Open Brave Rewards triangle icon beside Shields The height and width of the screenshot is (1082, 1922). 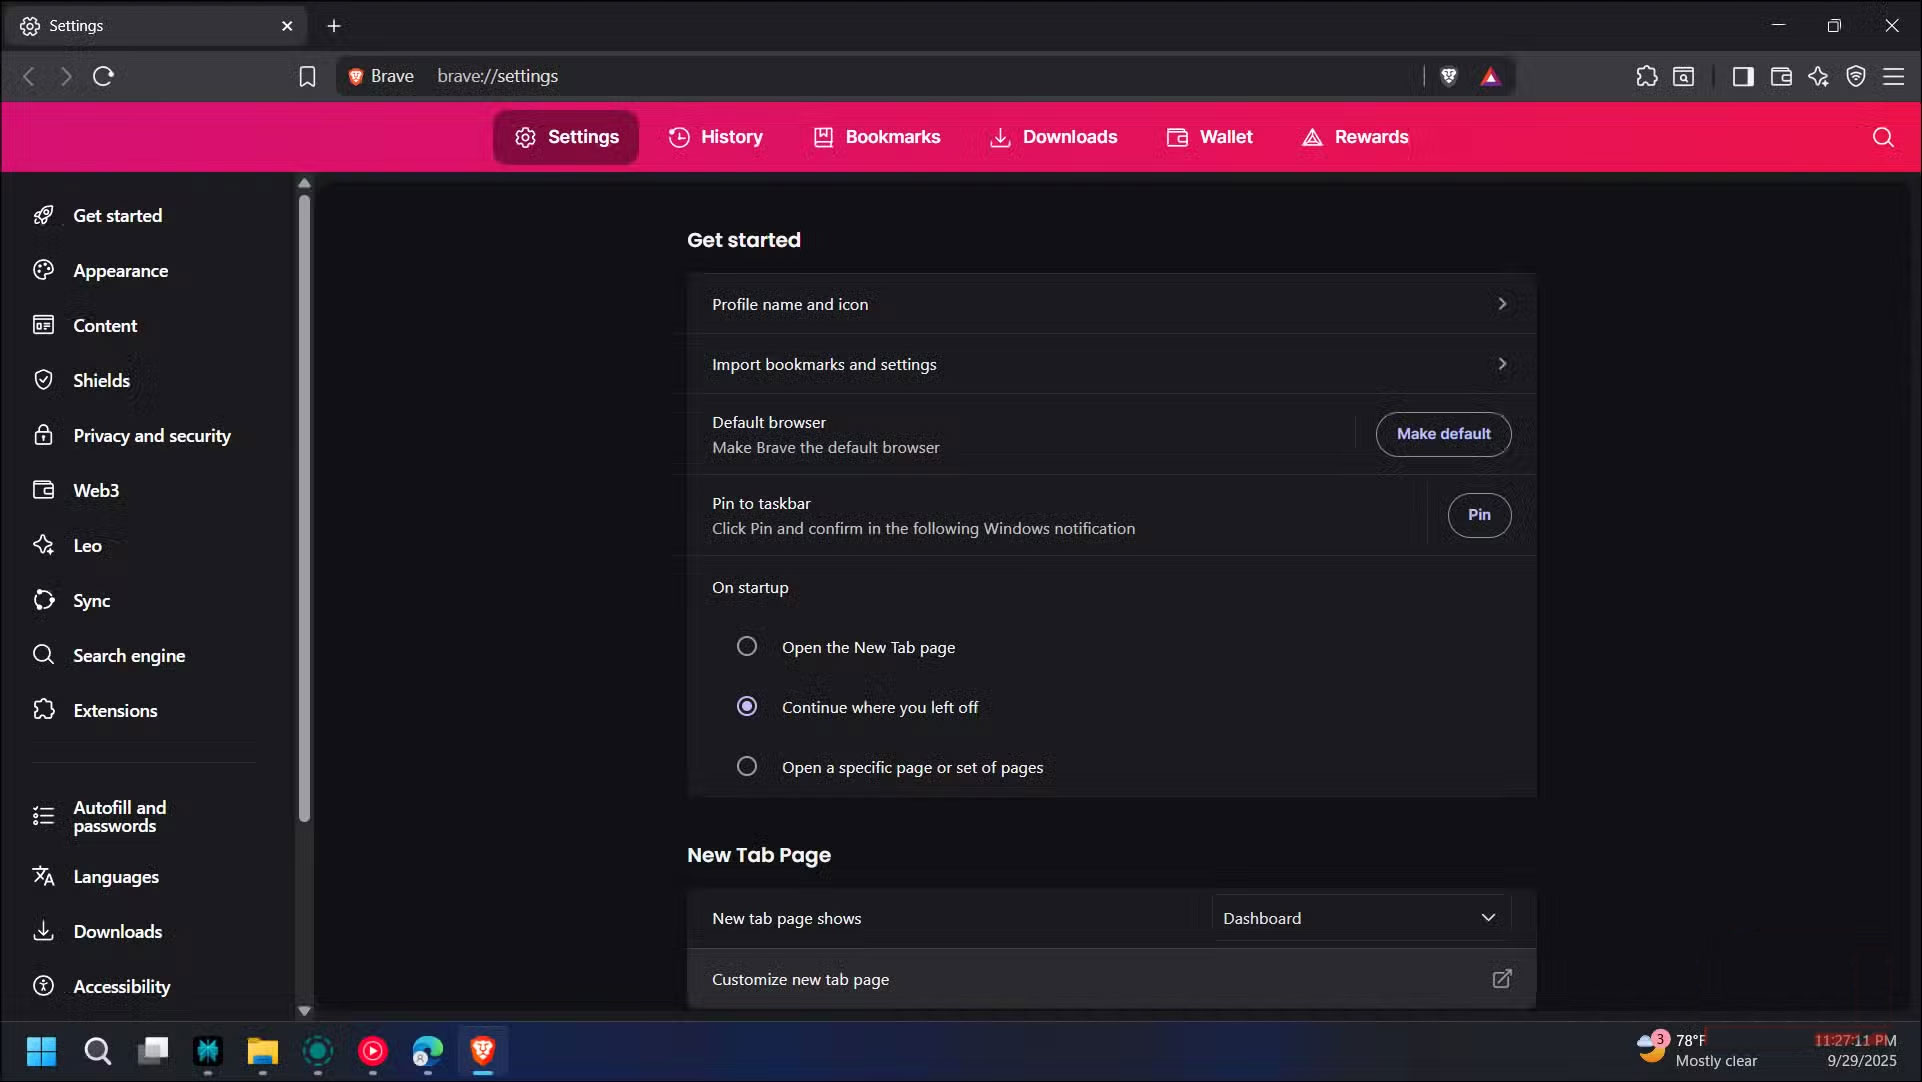click(x=1489, y=76)
